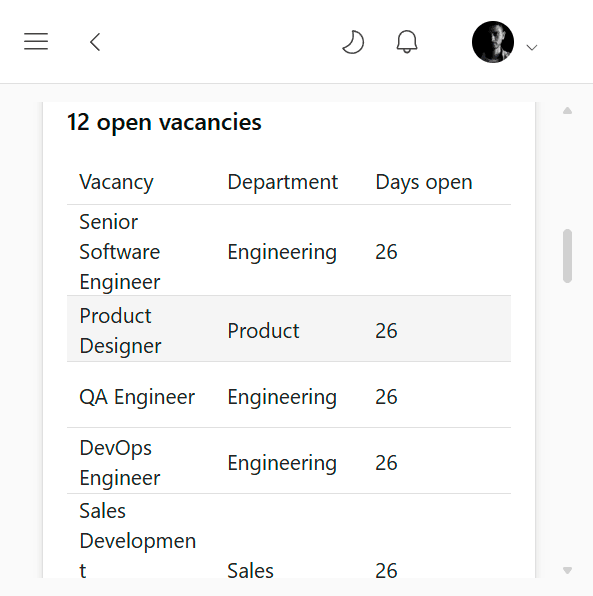Screen dimensions: 593x596
Task: Click days open value for DevOps Engineer
Action: (x=386, y=463)
